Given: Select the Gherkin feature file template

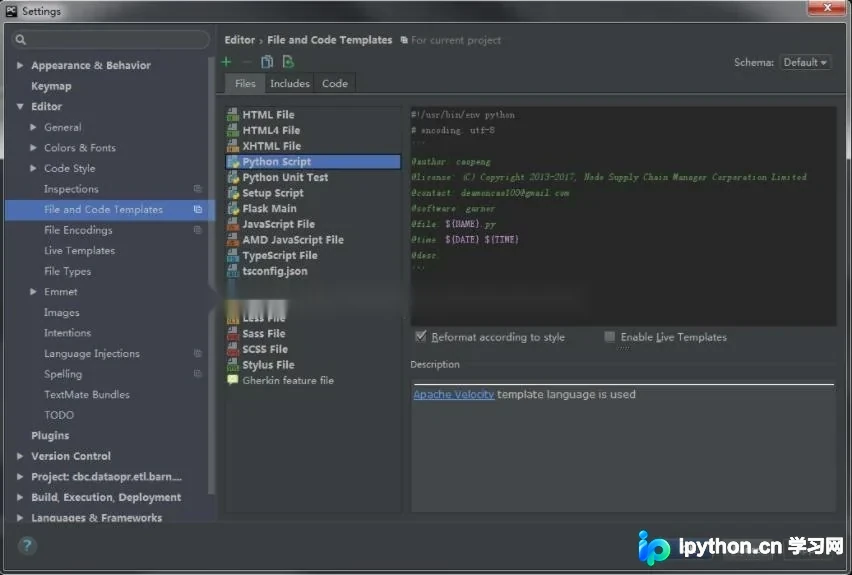Looking at the screenshot, I should [313, 380].
